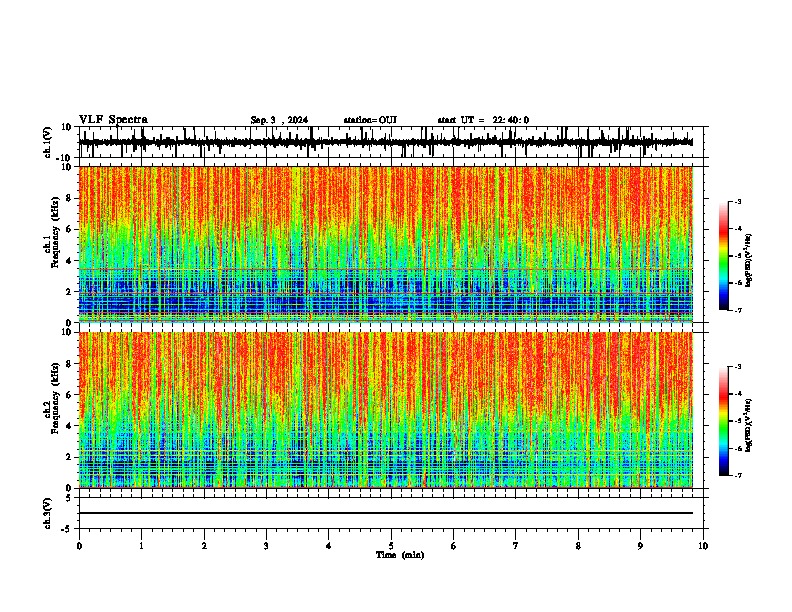Click the "-3" tick on ch.2 colorbar
Image resolution: width=792 pixels, height=612 pixels.
(x=738, y=367)
